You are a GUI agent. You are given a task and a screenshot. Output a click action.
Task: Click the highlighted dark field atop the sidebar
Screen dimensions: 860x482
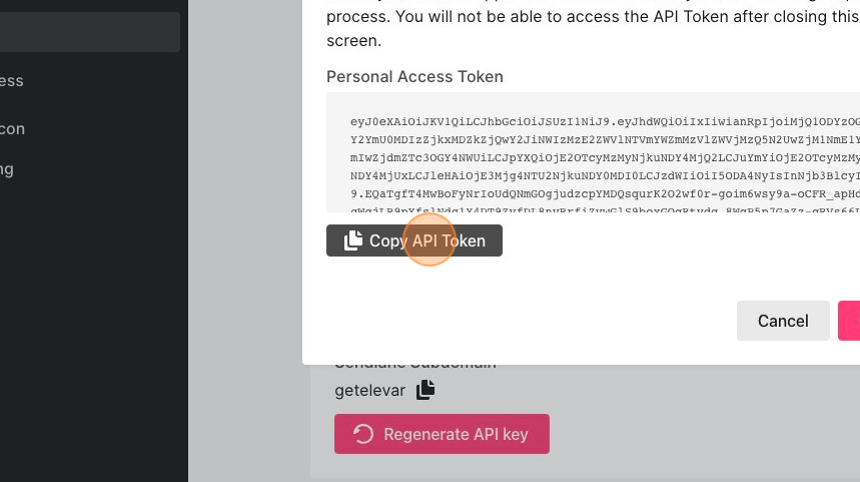[x=90, y=32]
